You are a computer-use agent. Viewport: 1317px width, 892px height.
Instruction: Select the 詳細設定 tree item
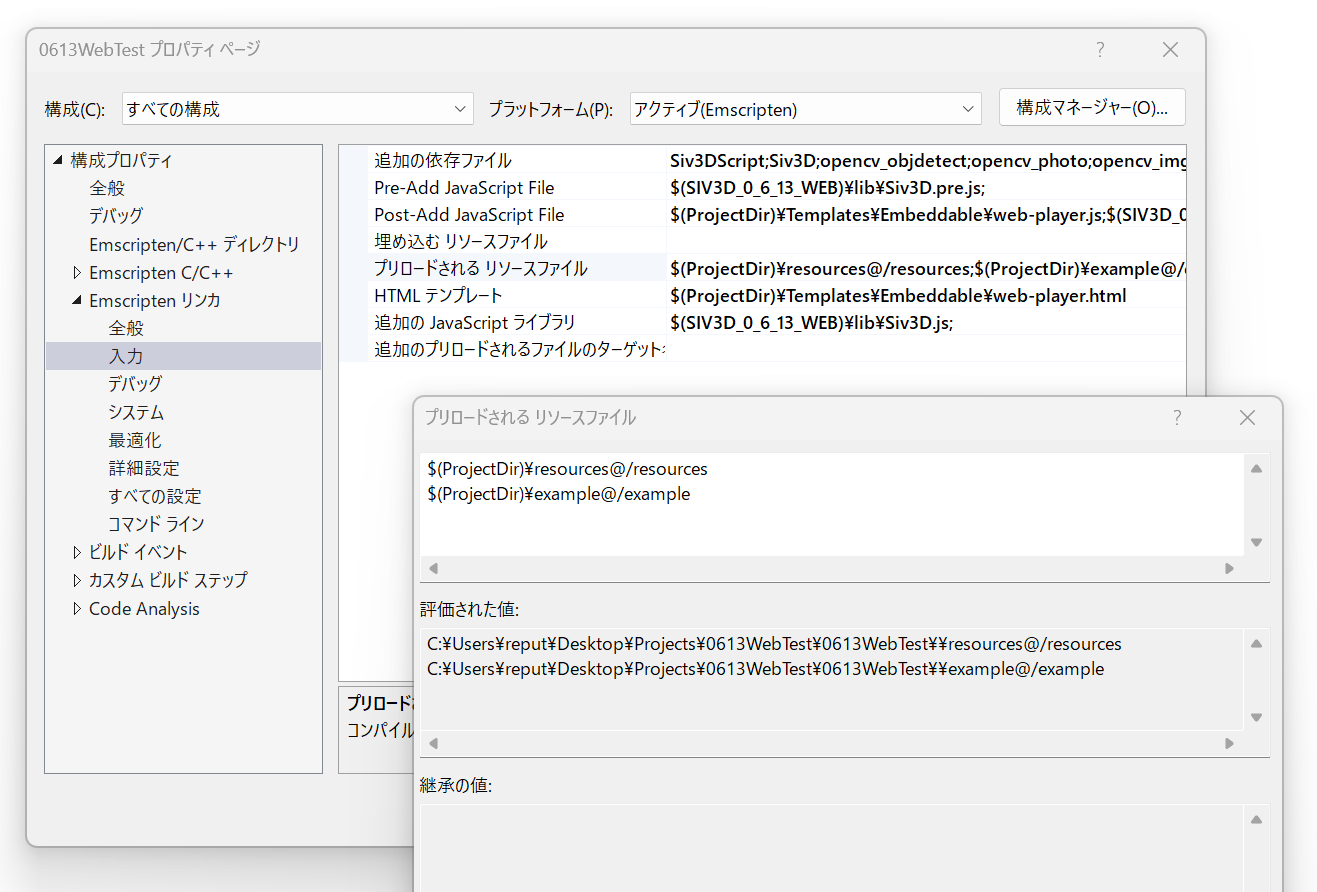click(x=144, y=468)
